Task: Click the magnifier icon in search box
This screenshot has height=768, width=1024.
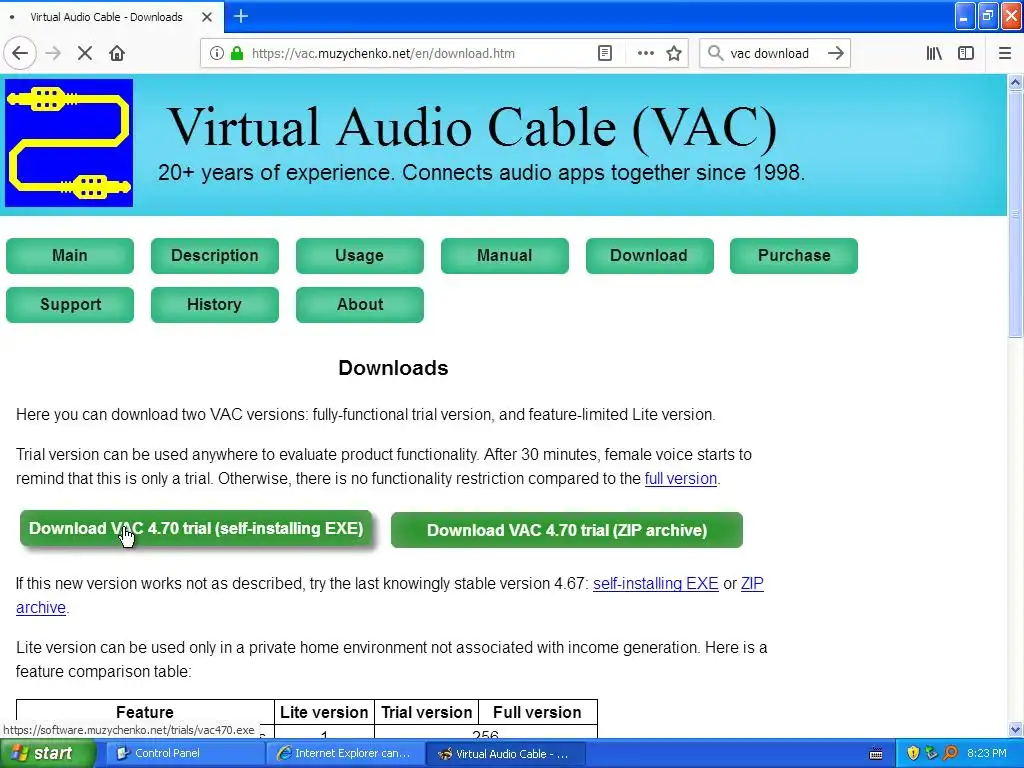Action: coord(716,53)
